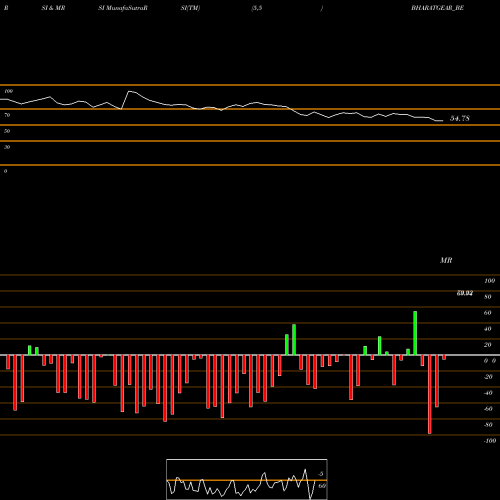Click the MR panel label
Screen dimensions: 500x500
[446, 260]
